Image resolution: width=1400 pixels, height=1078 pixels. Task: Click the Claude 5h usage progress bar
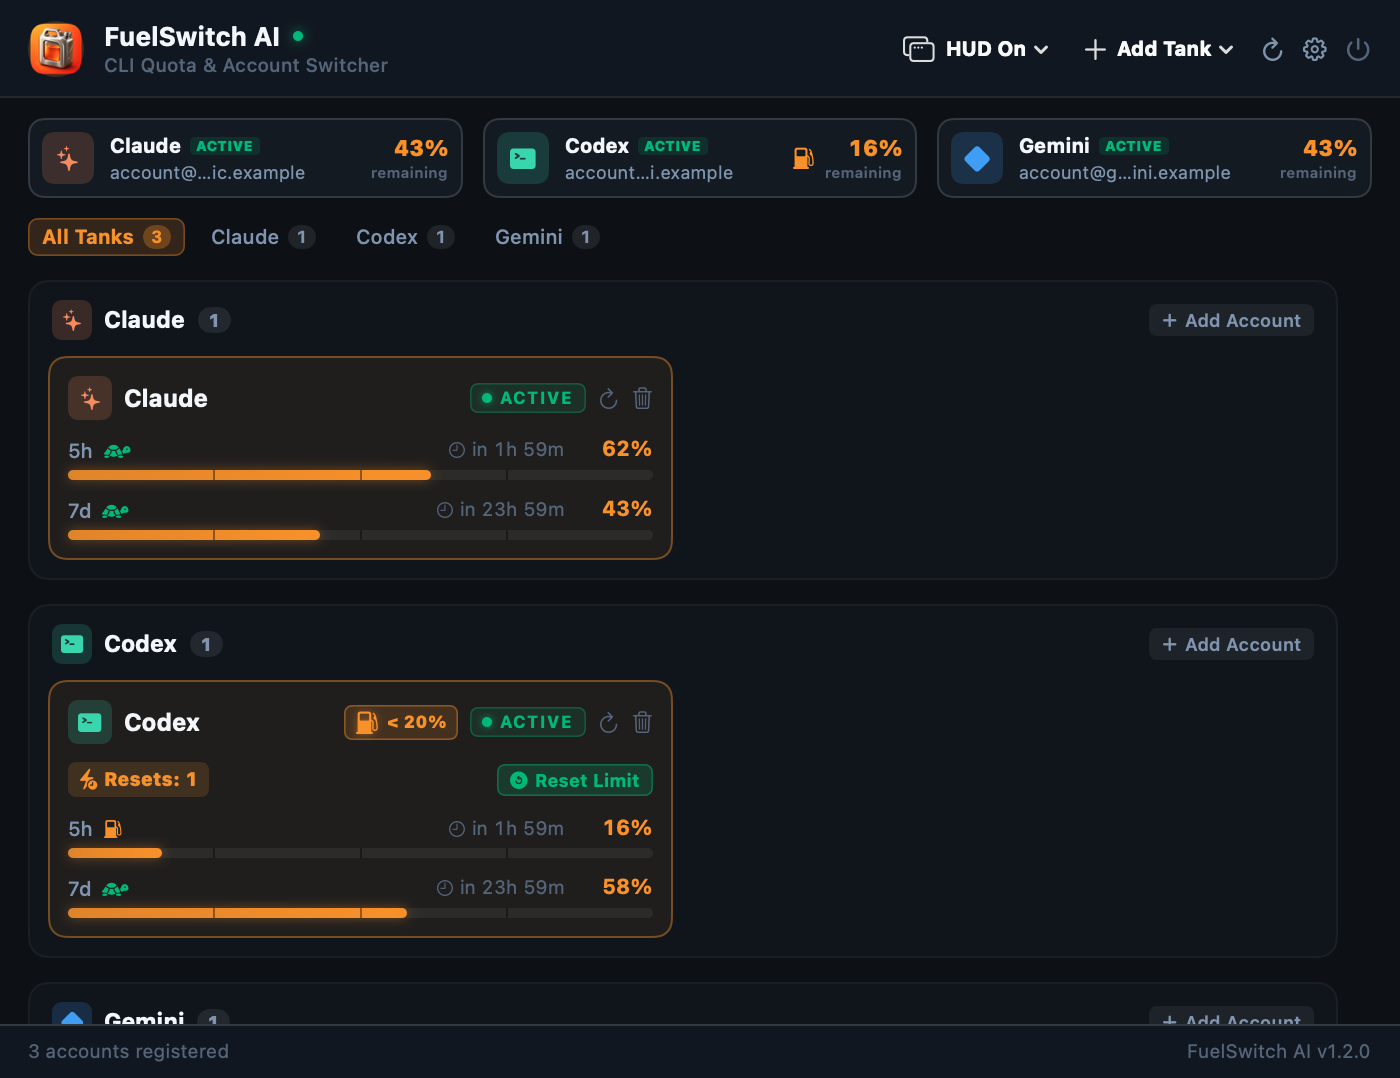coord(360,475)
